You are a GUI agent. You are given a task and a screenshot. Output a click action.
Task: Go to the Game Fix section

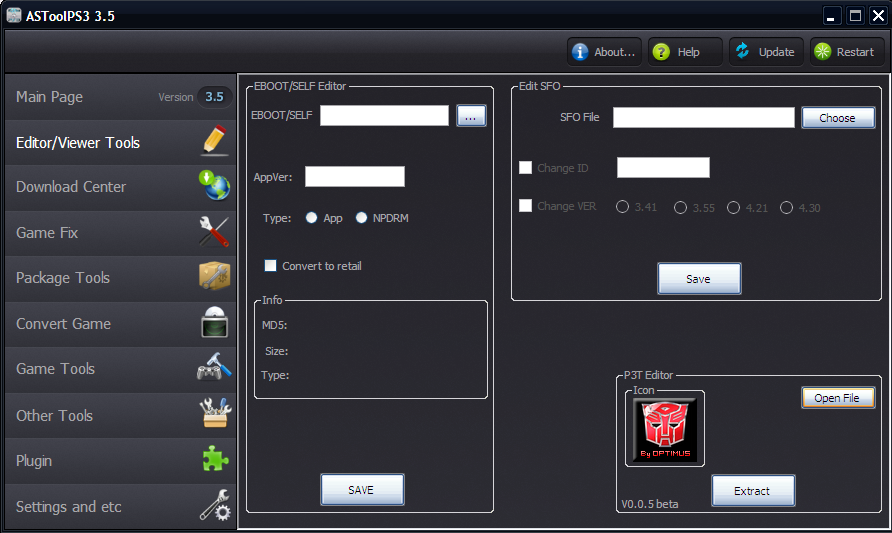pyautogui.click(x=121, y=233)
